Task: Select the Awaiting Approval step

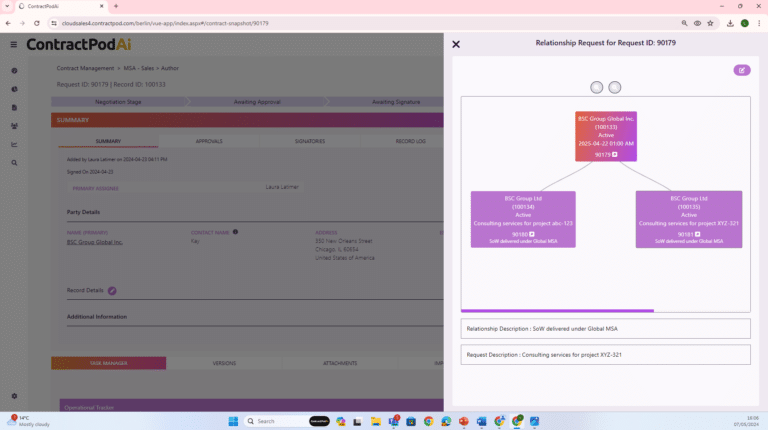Action: (257, 102)
